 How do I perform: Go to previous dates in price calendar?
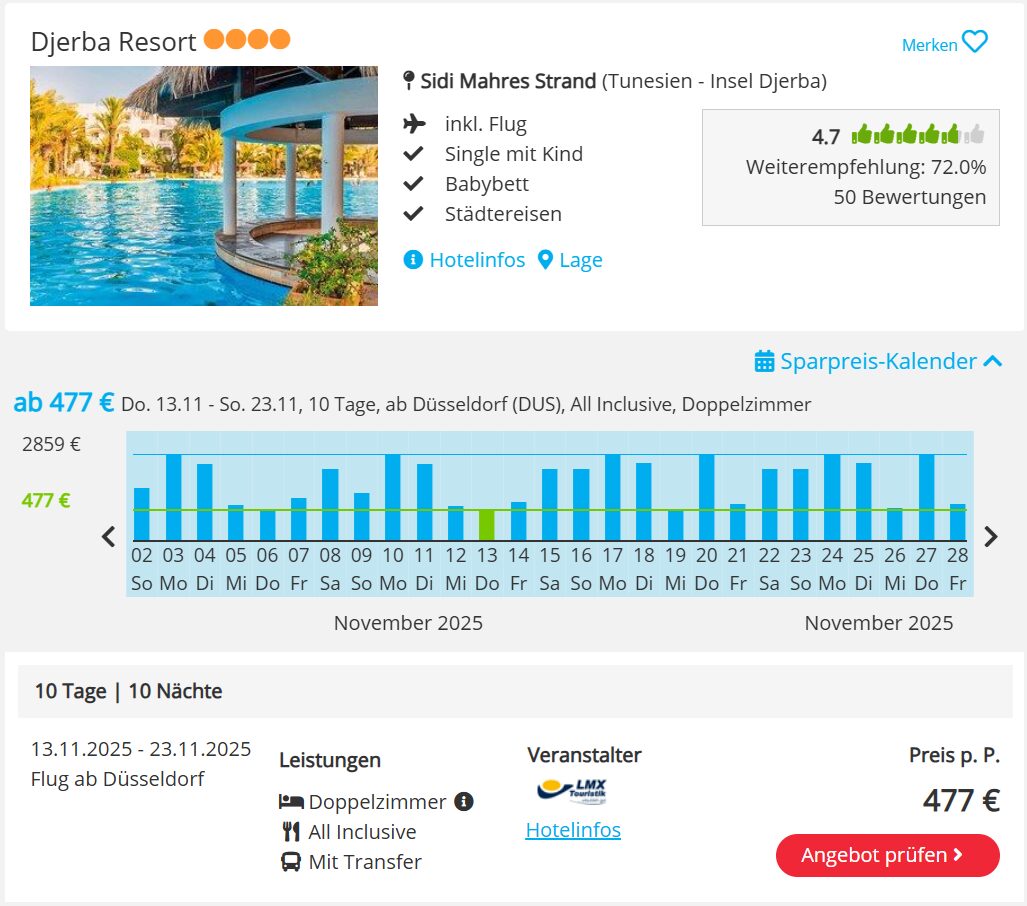(109, 537)
